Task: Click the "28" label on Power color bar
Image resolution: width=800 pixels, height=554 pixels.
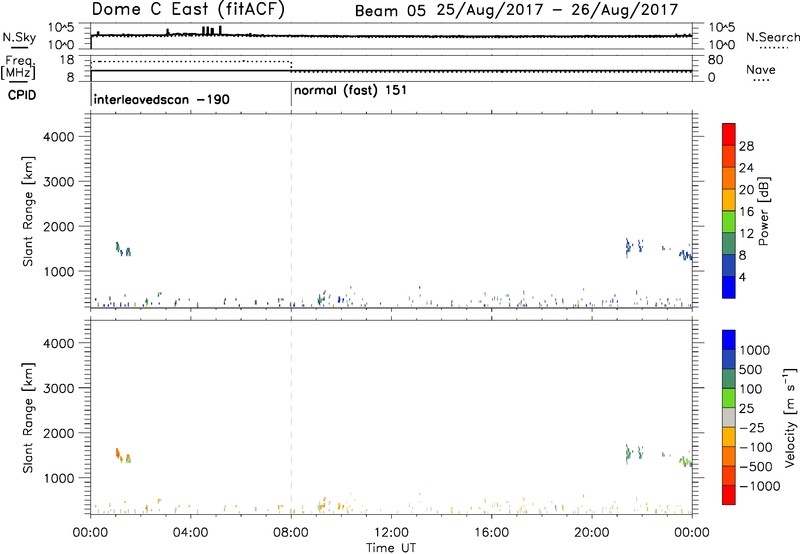Action: pos(746,146)
